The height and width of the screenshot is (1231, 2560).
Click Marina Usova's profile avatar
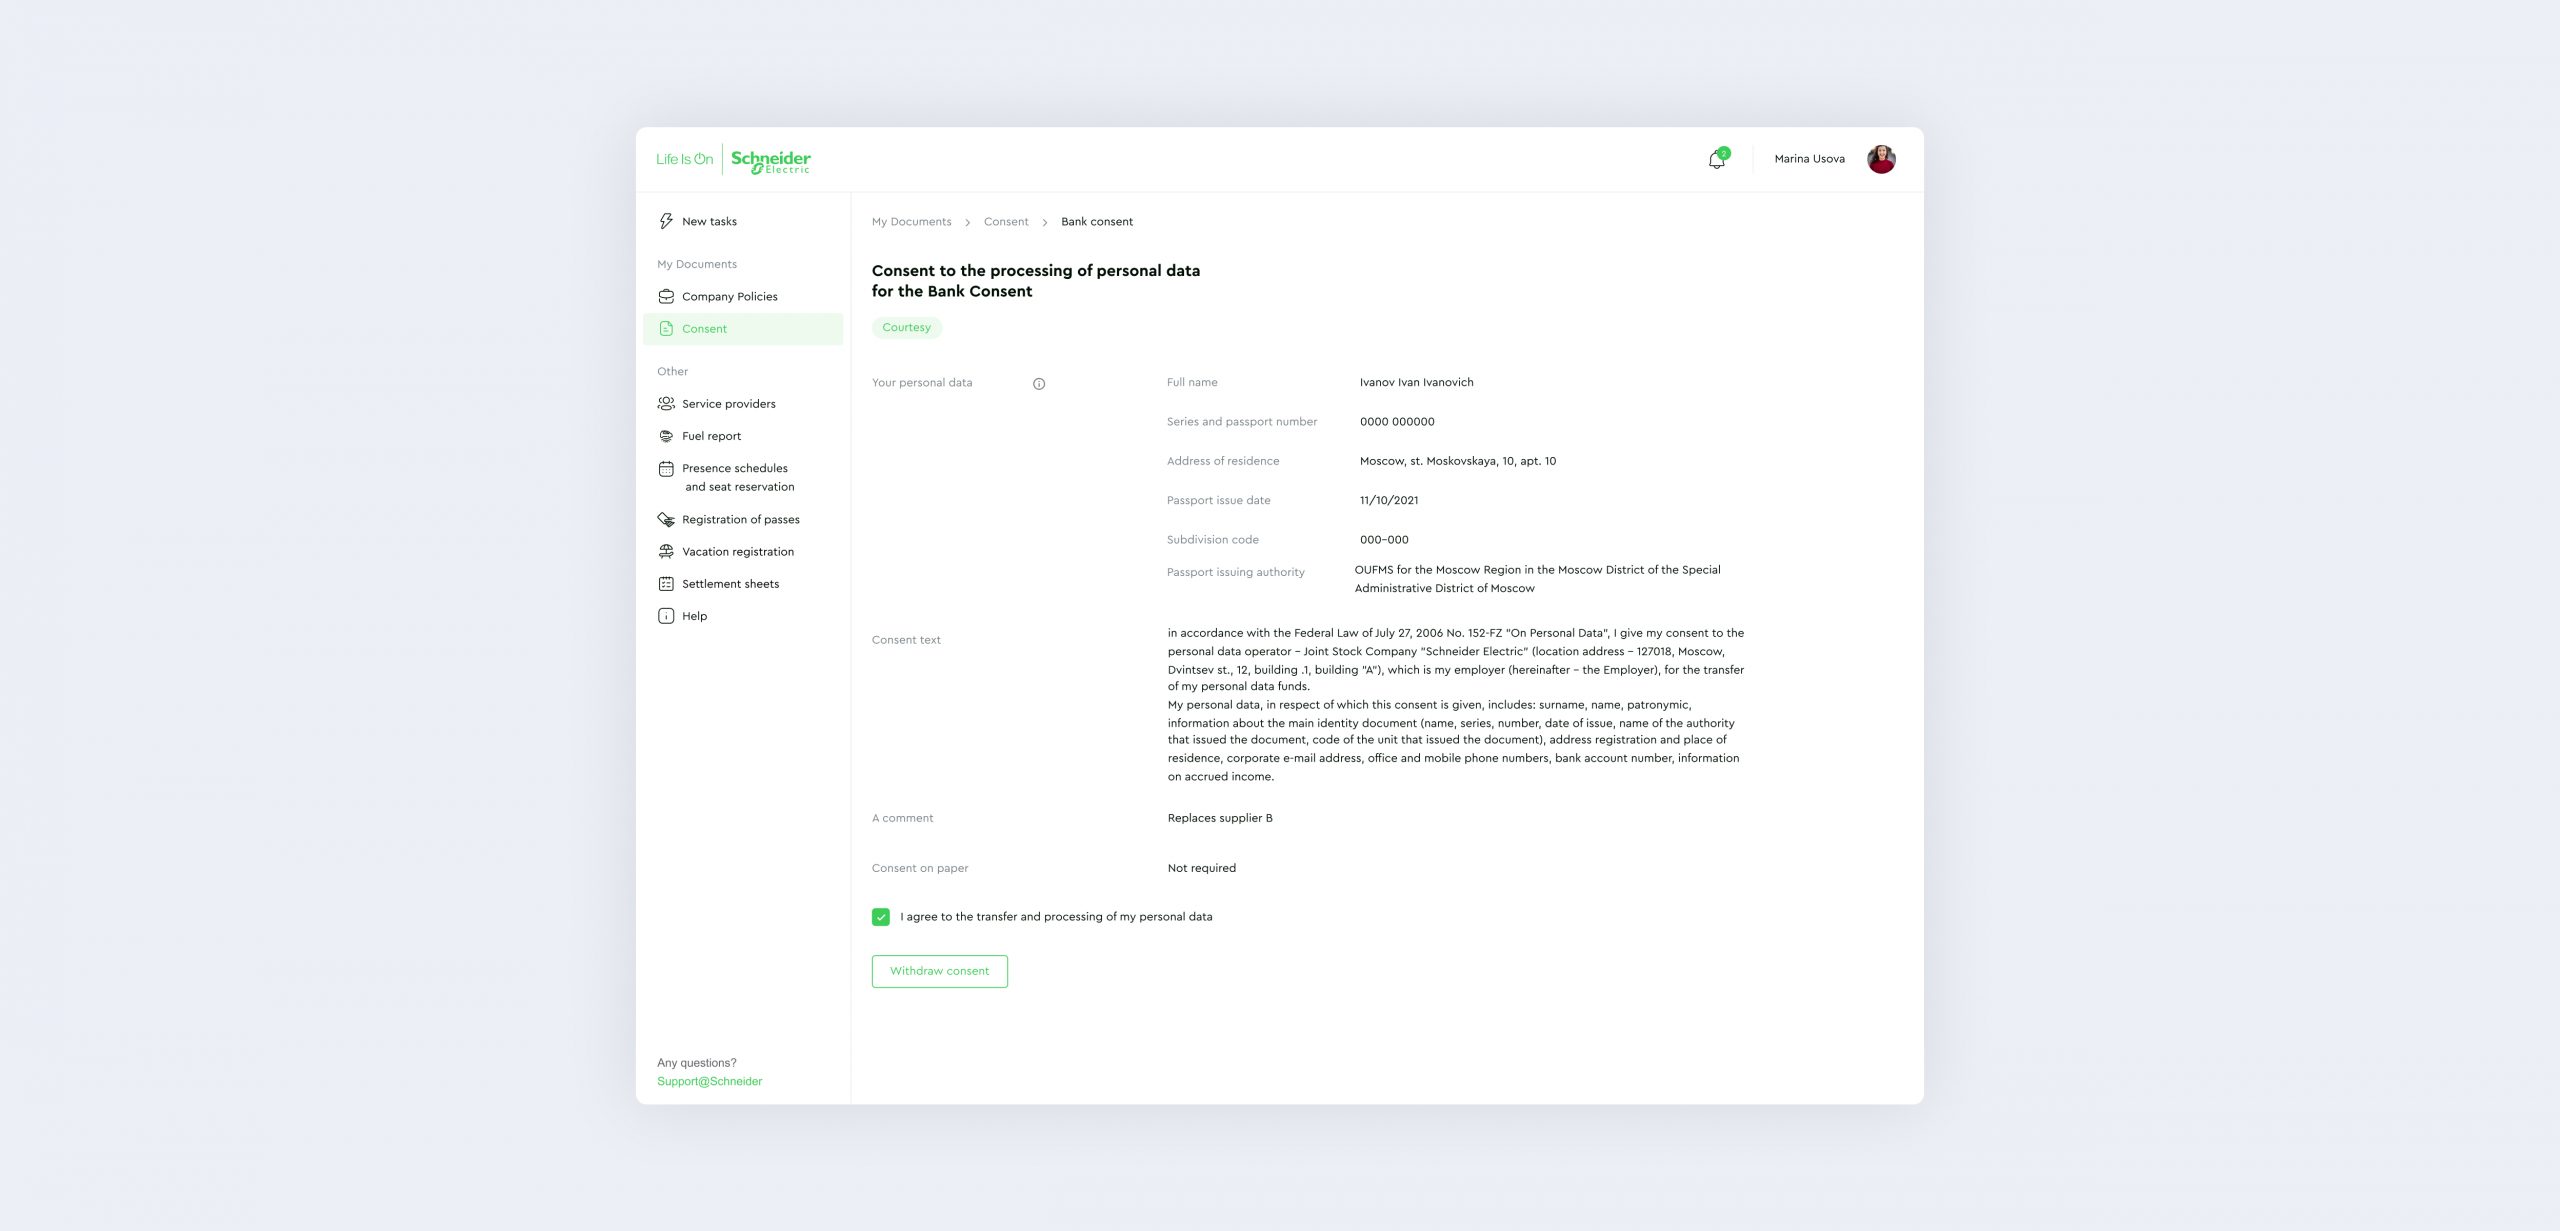point(1880,159)
